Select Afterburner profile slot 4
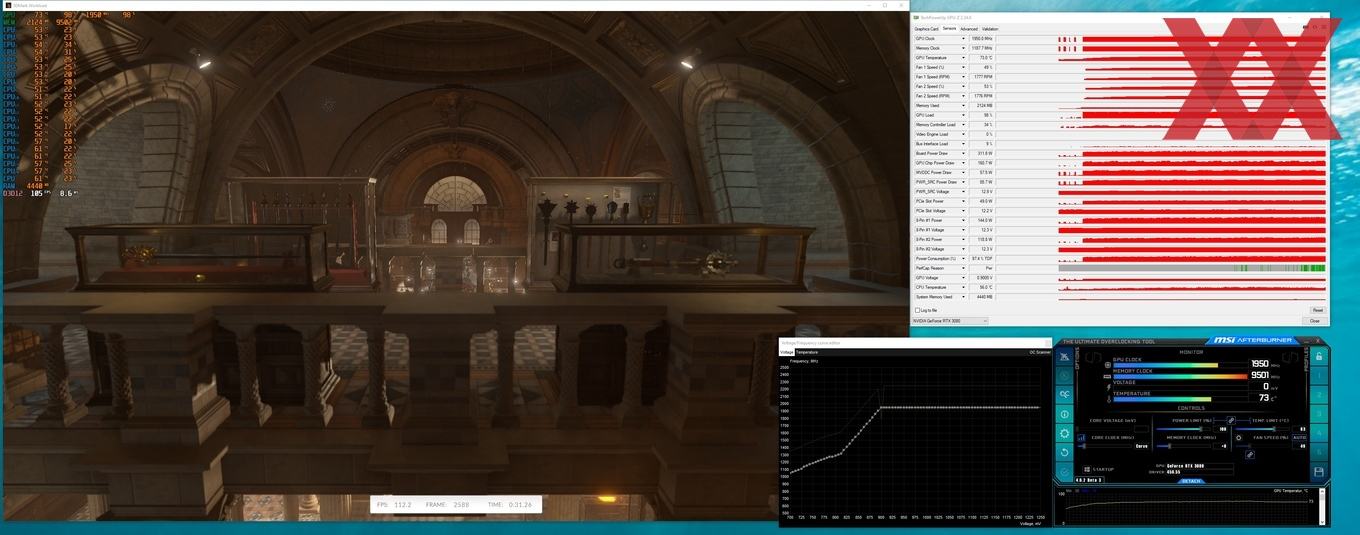 click(1319, 433)
